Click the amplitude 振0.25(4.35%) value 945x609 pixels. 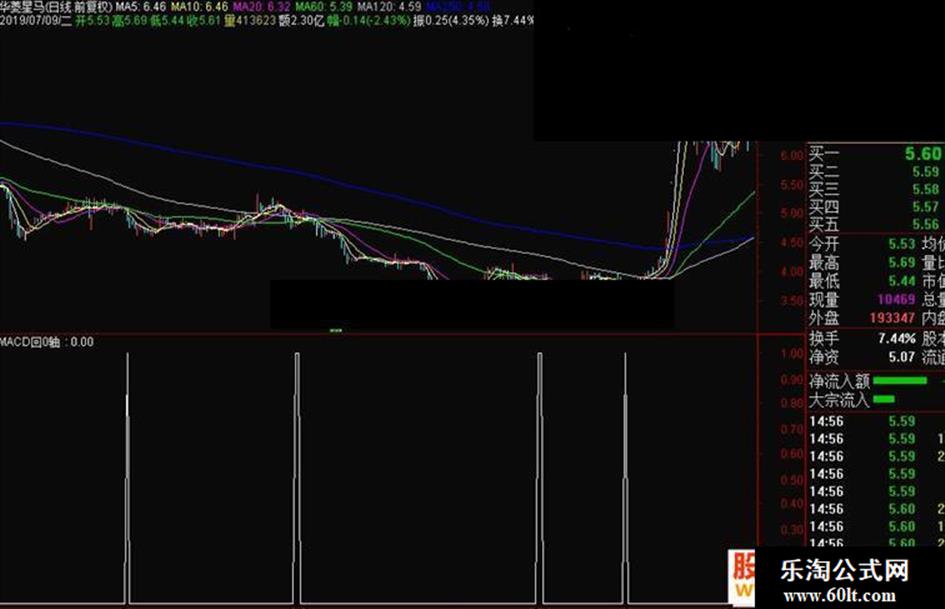(451, 21)
